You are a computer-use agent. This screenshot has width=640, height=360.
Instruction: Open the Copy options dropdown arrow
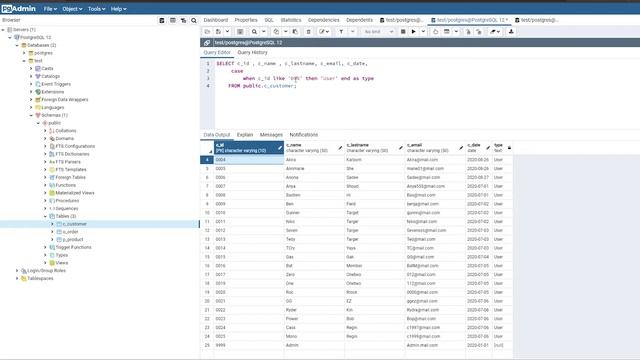click(x=286, y=32)
